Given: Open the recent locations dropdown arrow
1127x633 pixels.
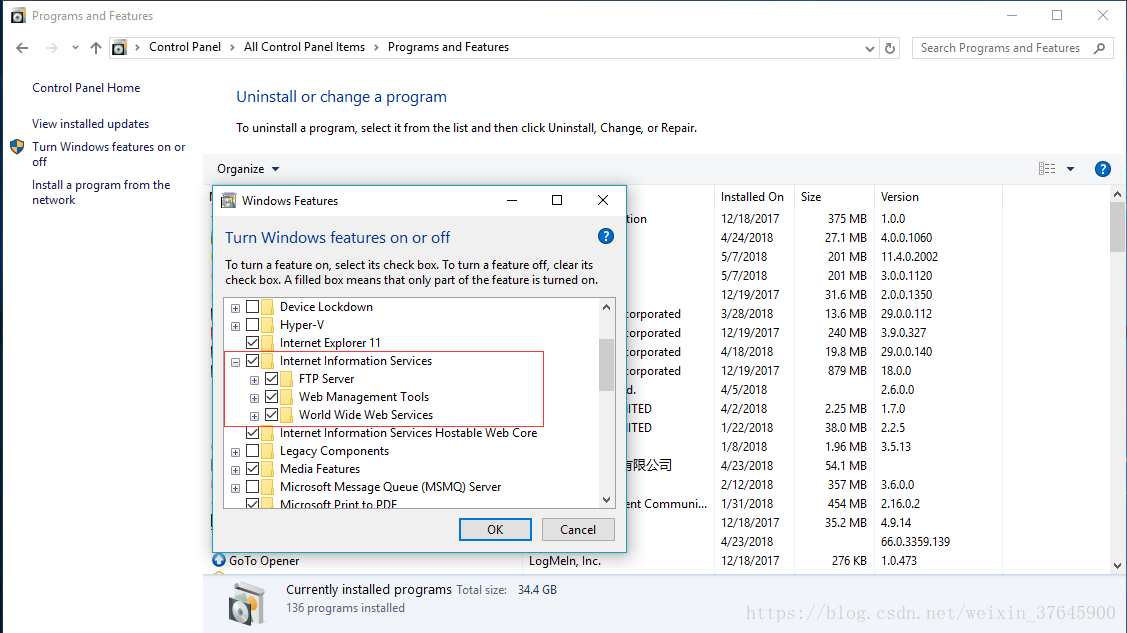Looking at the screenshot, I should click(75, 48).
